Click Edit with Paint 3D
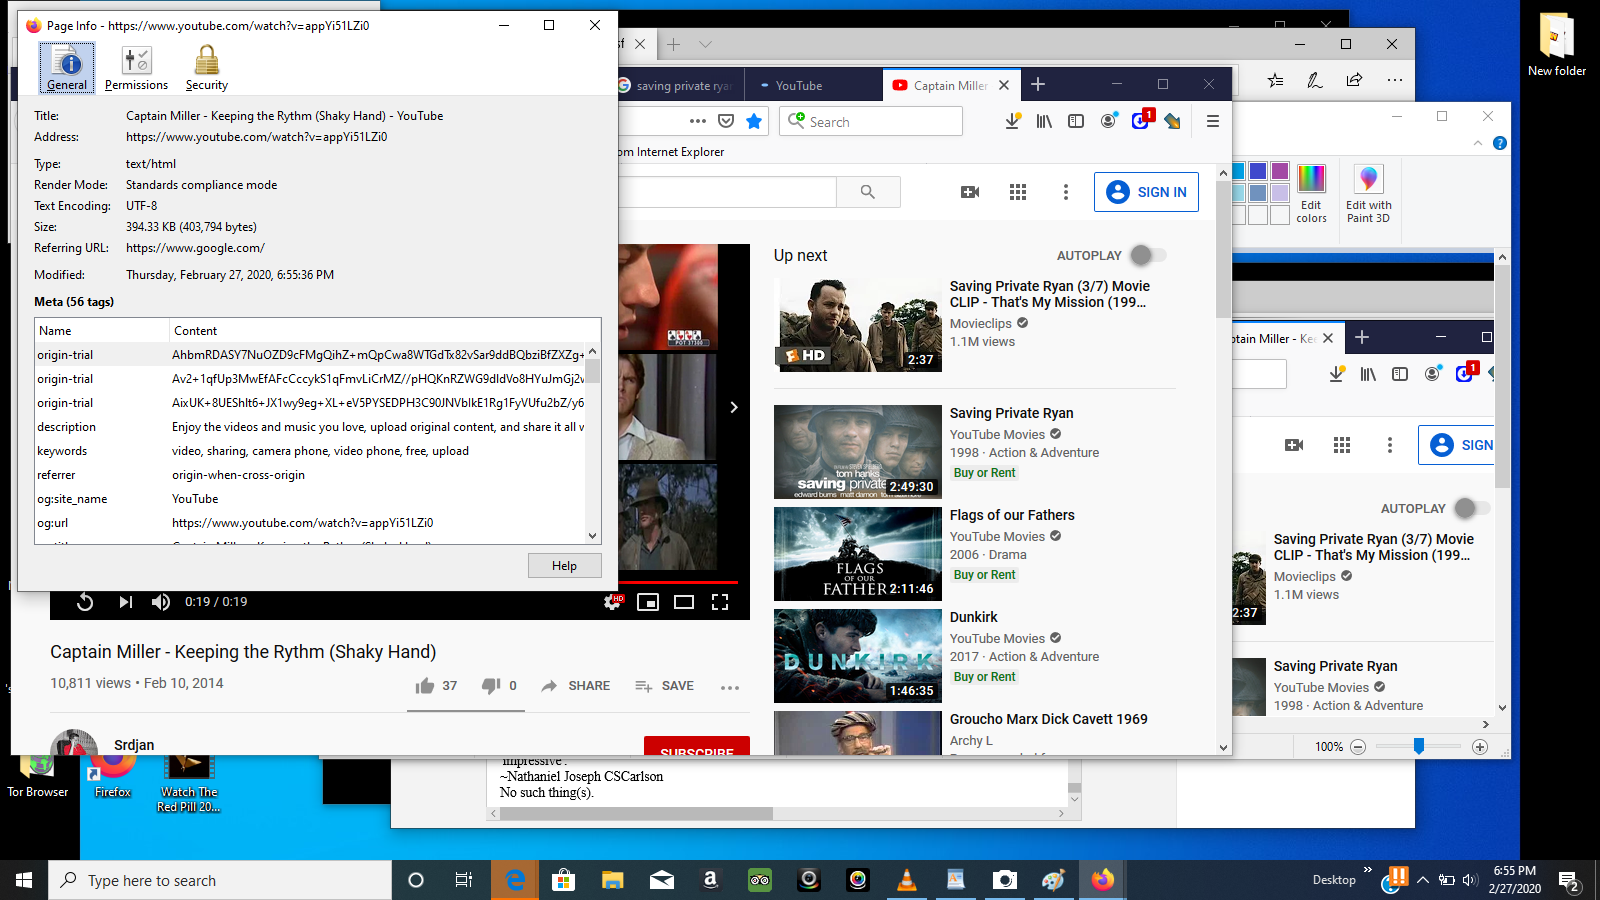Viewport: 1600px width, 900px height. tap(1368, 194)
